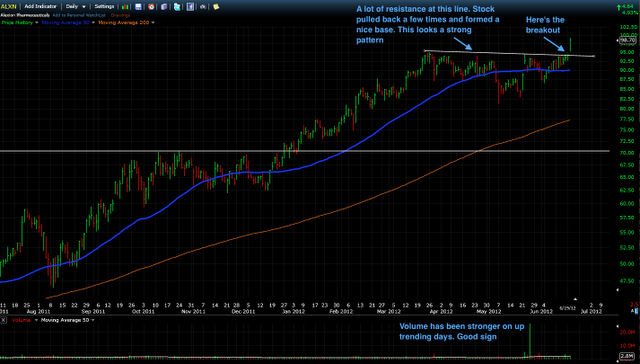Click the ALXN ticker symbol
Image resolution: width=640 pixels, height=364 pixels.
pyautogui.click(x=8, y=7)
